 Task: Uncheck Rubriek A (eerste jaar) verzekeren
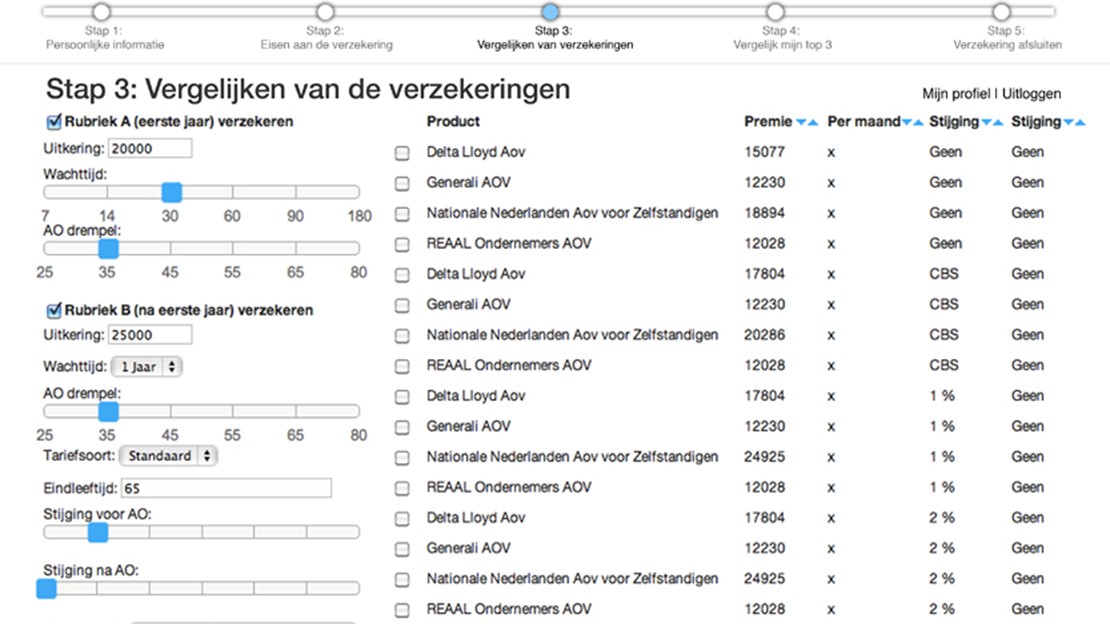coord(54,122)
